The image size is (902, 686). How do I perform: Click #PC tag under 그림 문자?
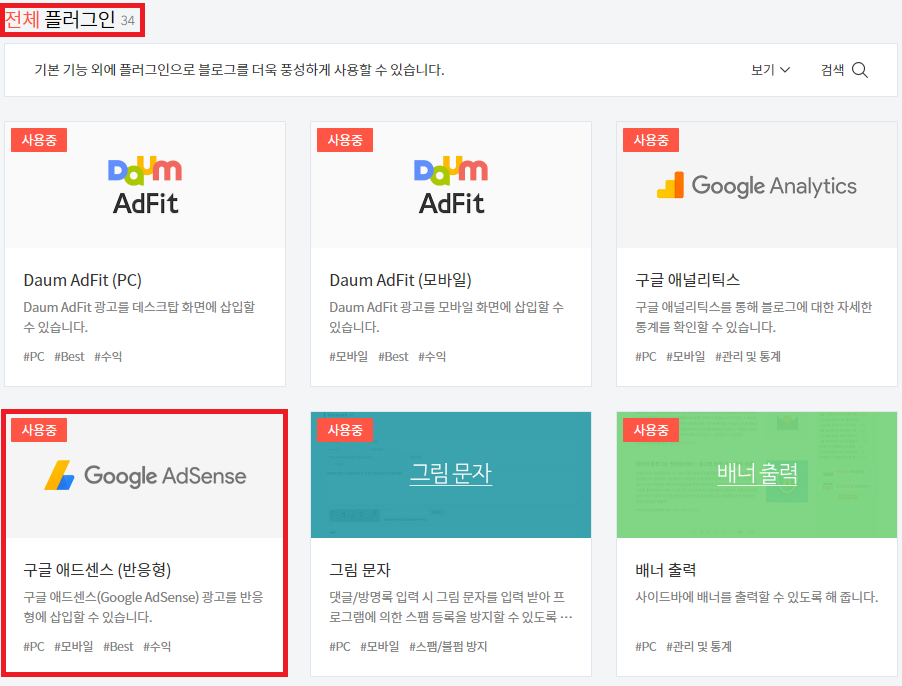[340, 646]
